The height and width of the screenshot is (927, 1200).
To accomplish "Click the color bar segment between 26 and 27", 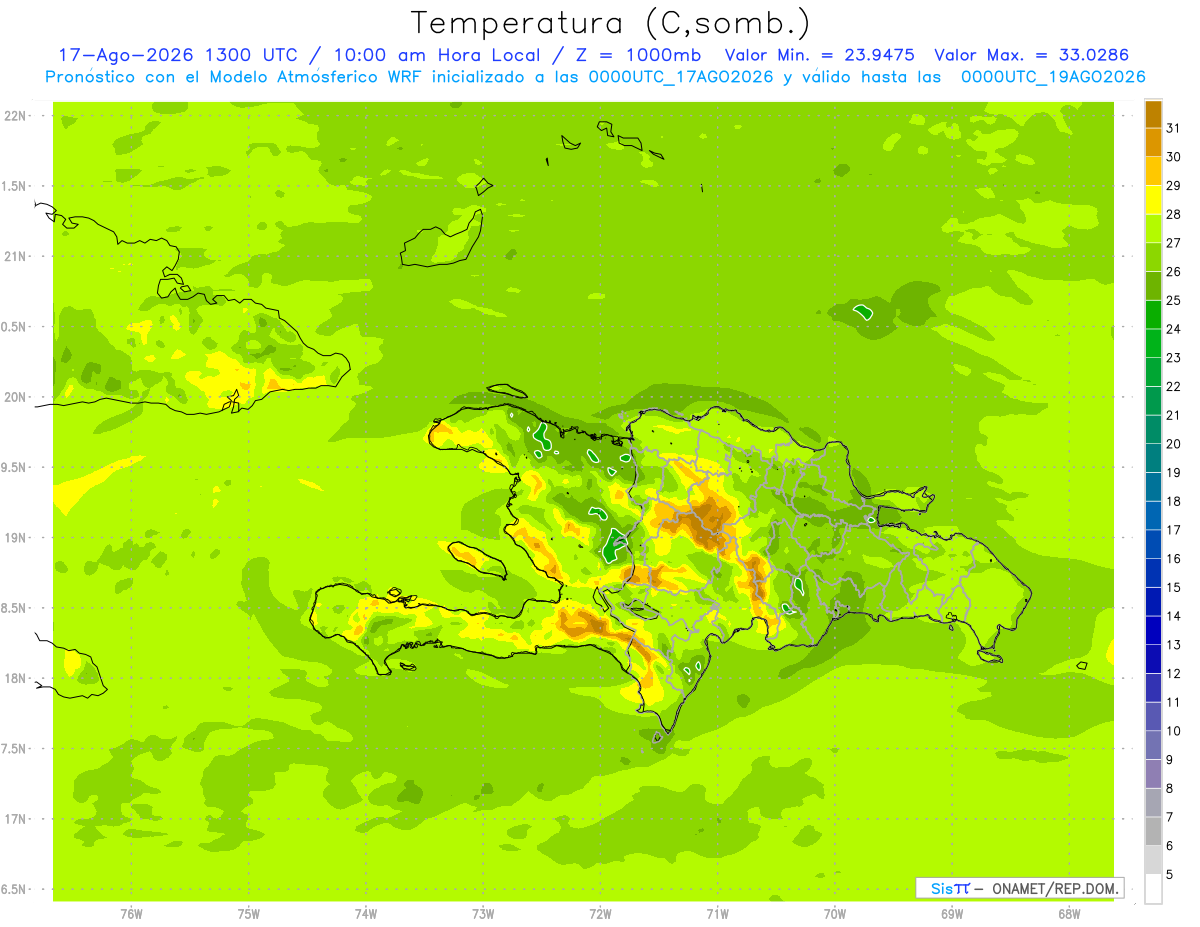I will tap(1153, 258).
